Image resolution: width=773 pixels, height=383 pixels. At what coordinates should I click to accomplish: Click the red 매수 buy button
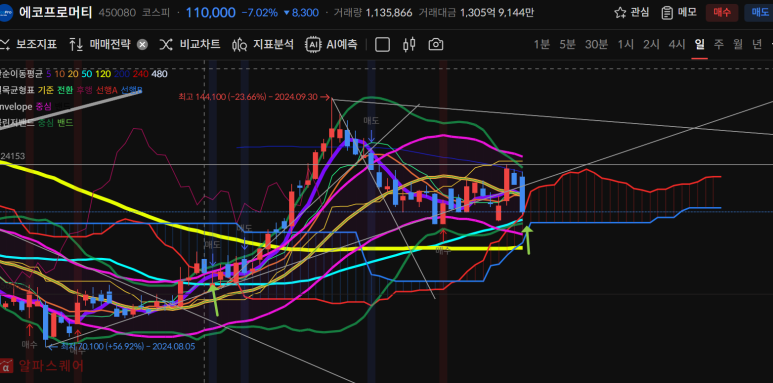[x=722, y=13]
